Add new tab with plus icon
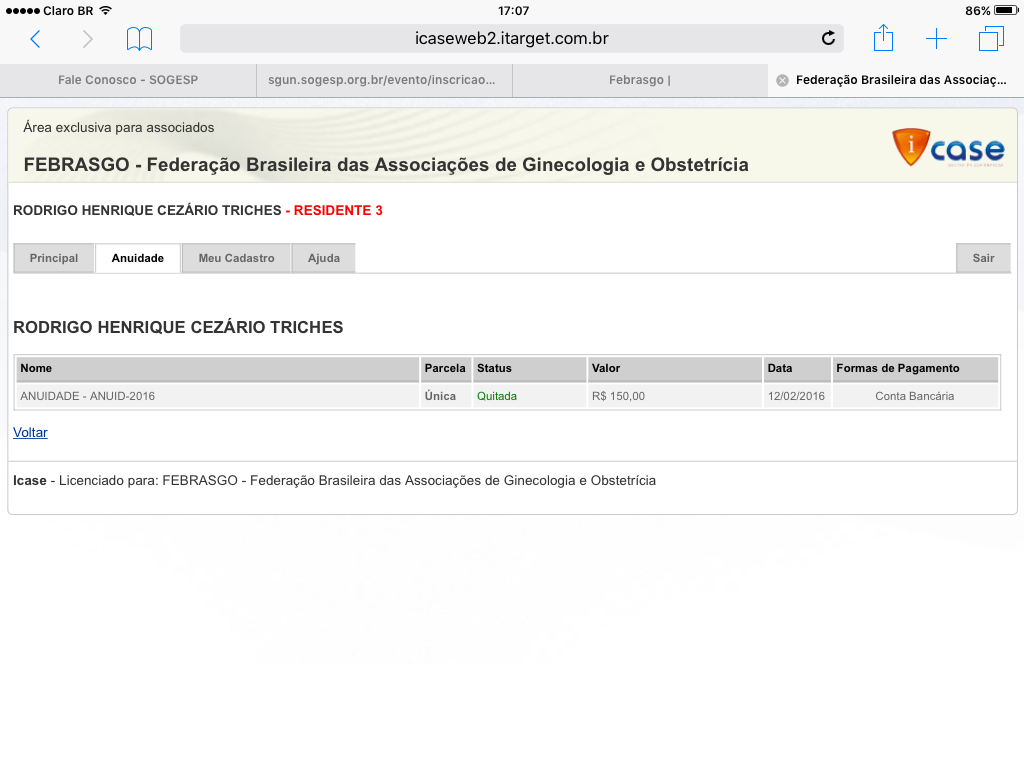1024x768 pixels. (936, 39)
